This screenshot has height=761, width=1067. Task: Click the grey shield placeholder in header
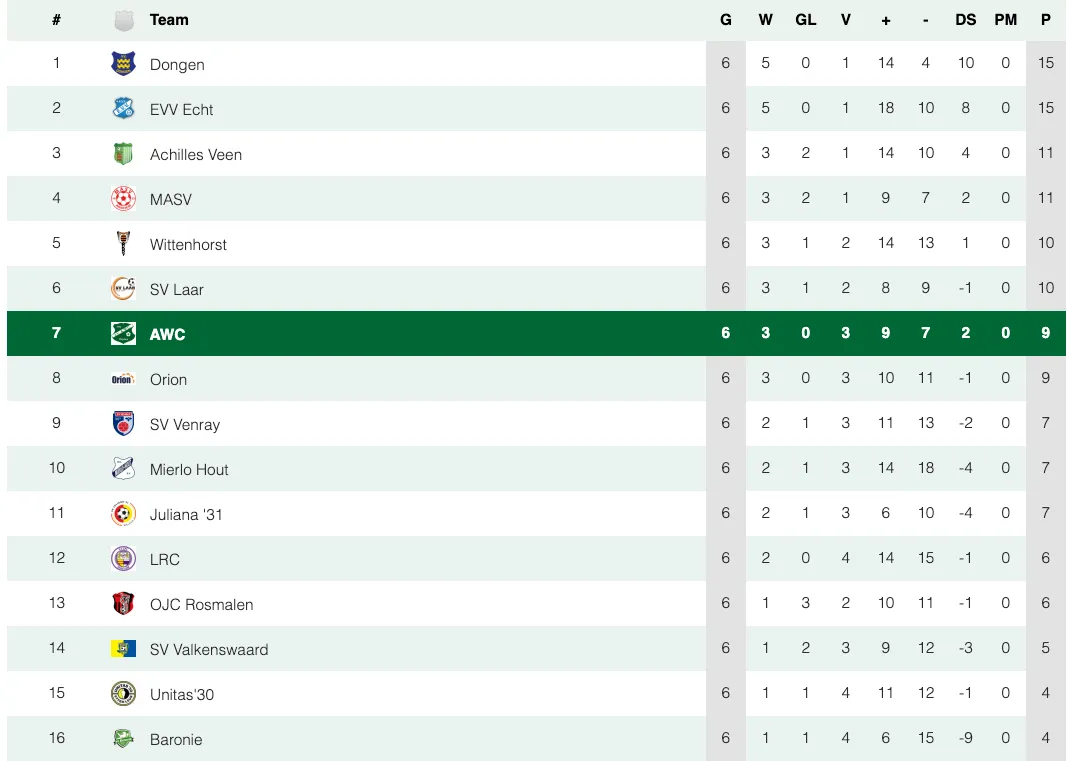point(123,20)
